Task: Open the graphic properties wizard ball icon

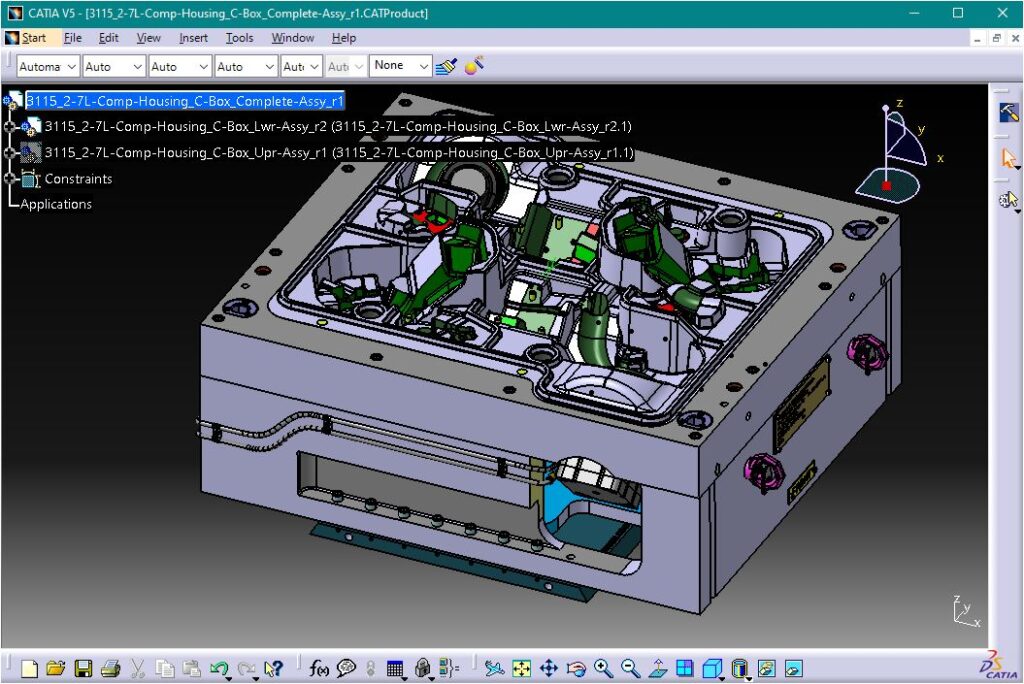Action: click(x=474, y=65)
